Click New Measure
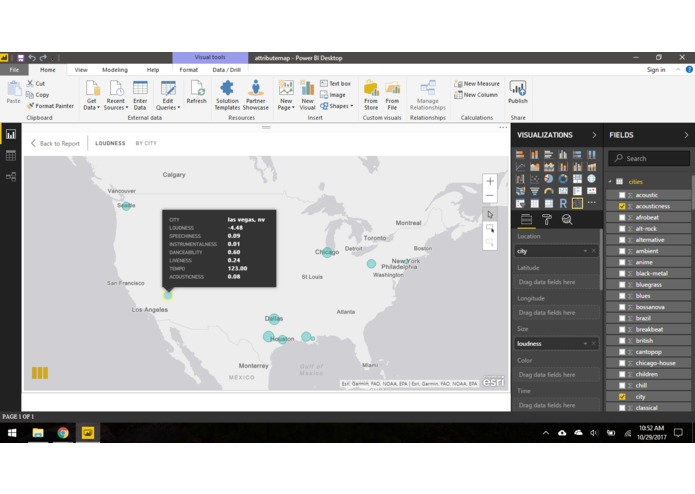The image size is (695, 494). [476, 83]
